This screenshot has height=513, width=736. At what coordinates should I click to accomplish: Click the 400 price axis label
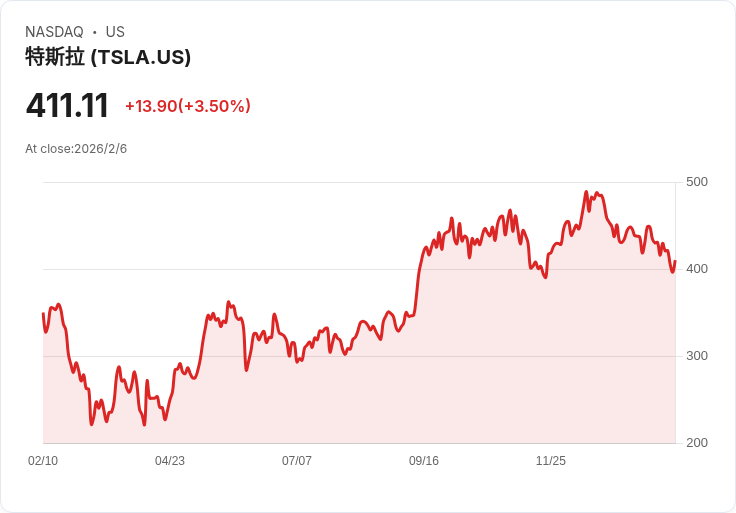[697, 269]
